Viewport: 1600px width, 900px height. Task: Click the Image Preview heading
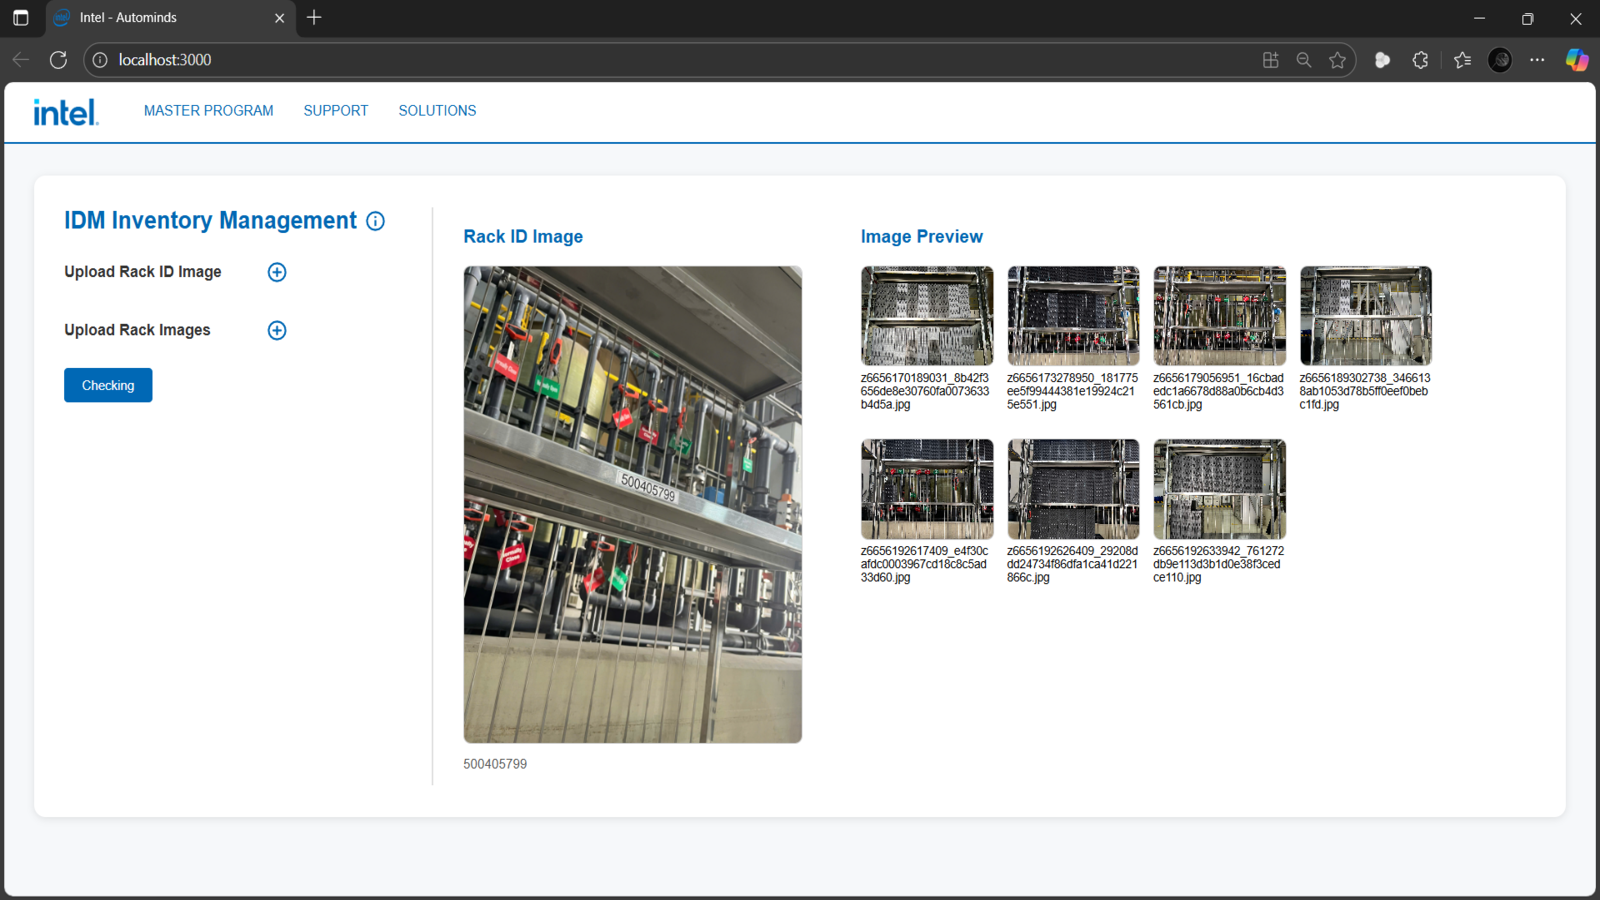tap(922, 237)
